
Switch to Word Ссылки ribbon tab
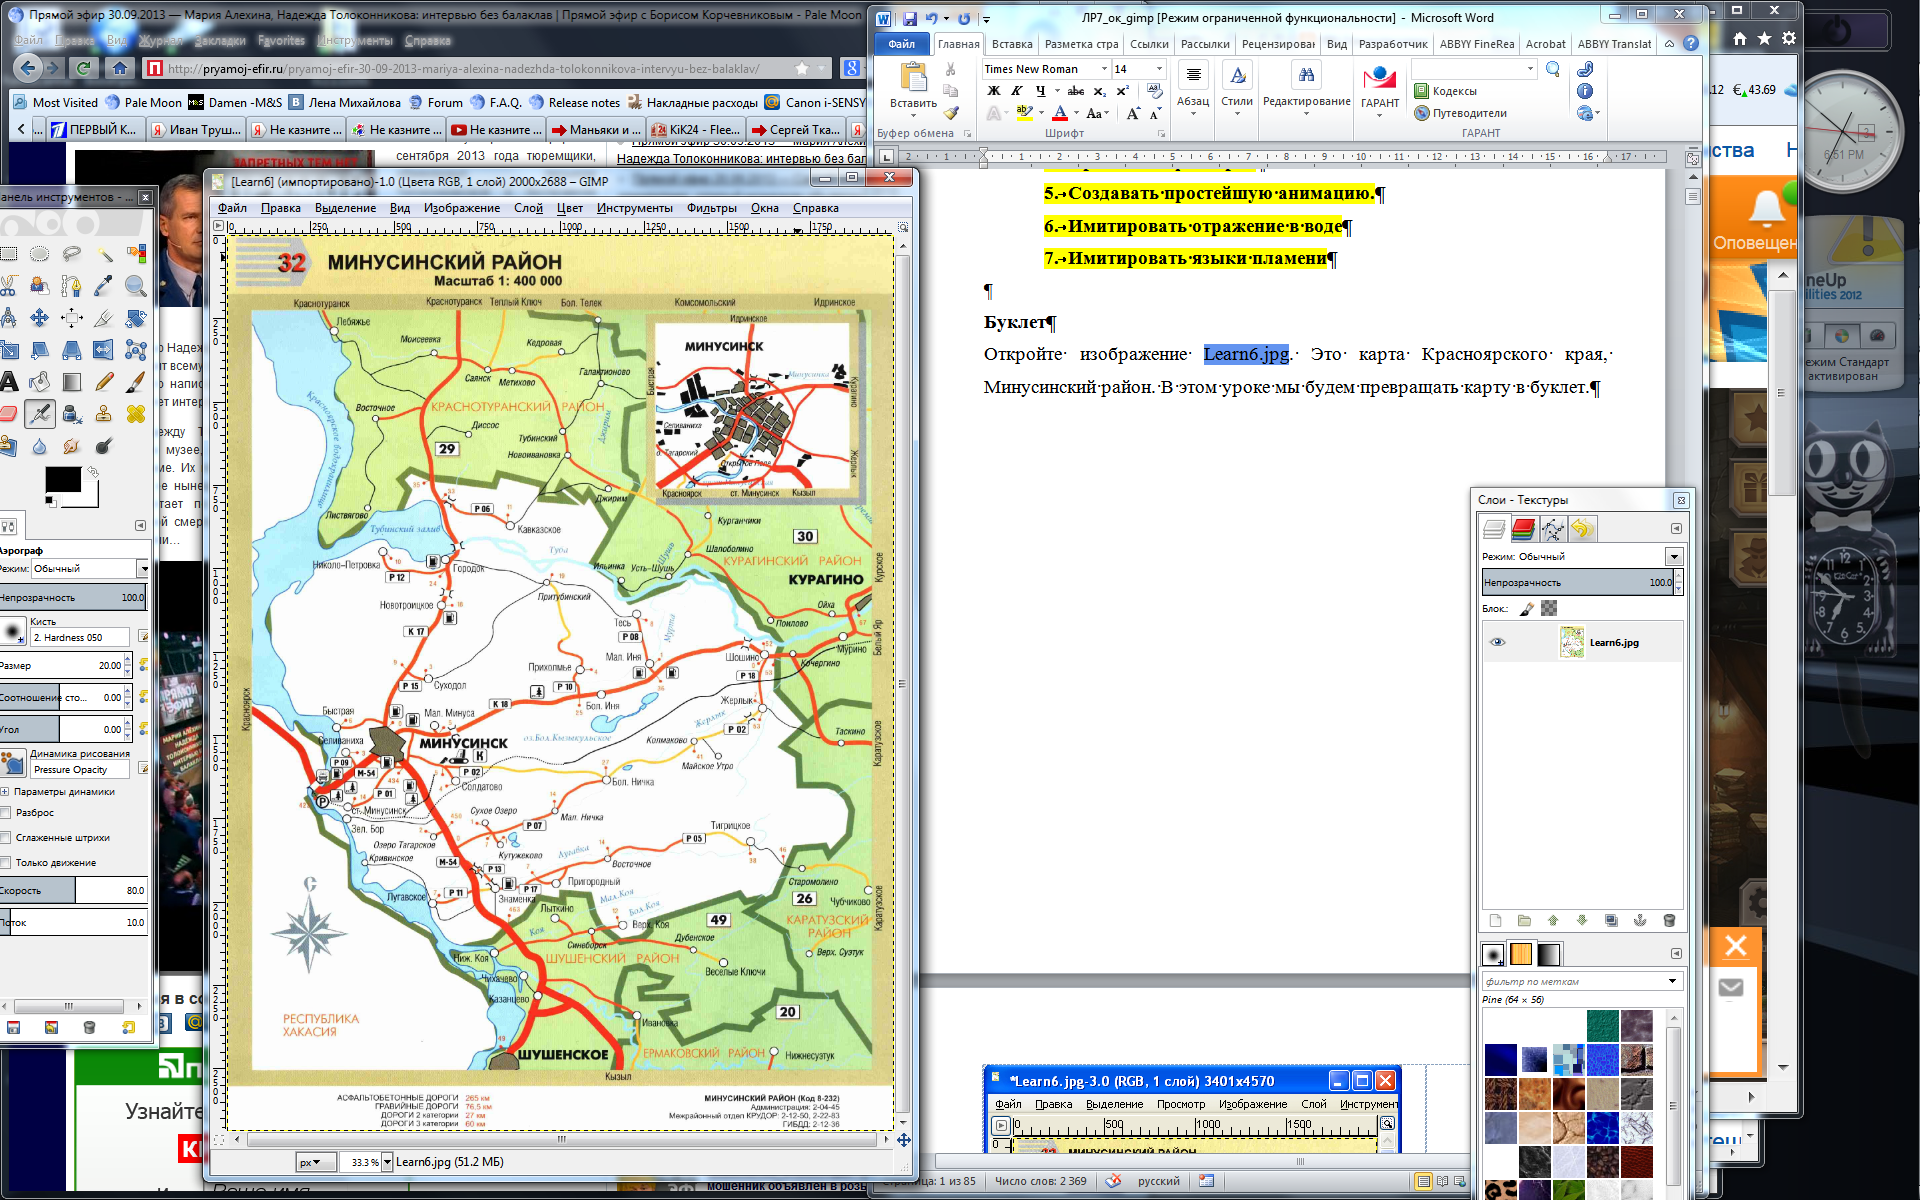(x=1149, y=44)
